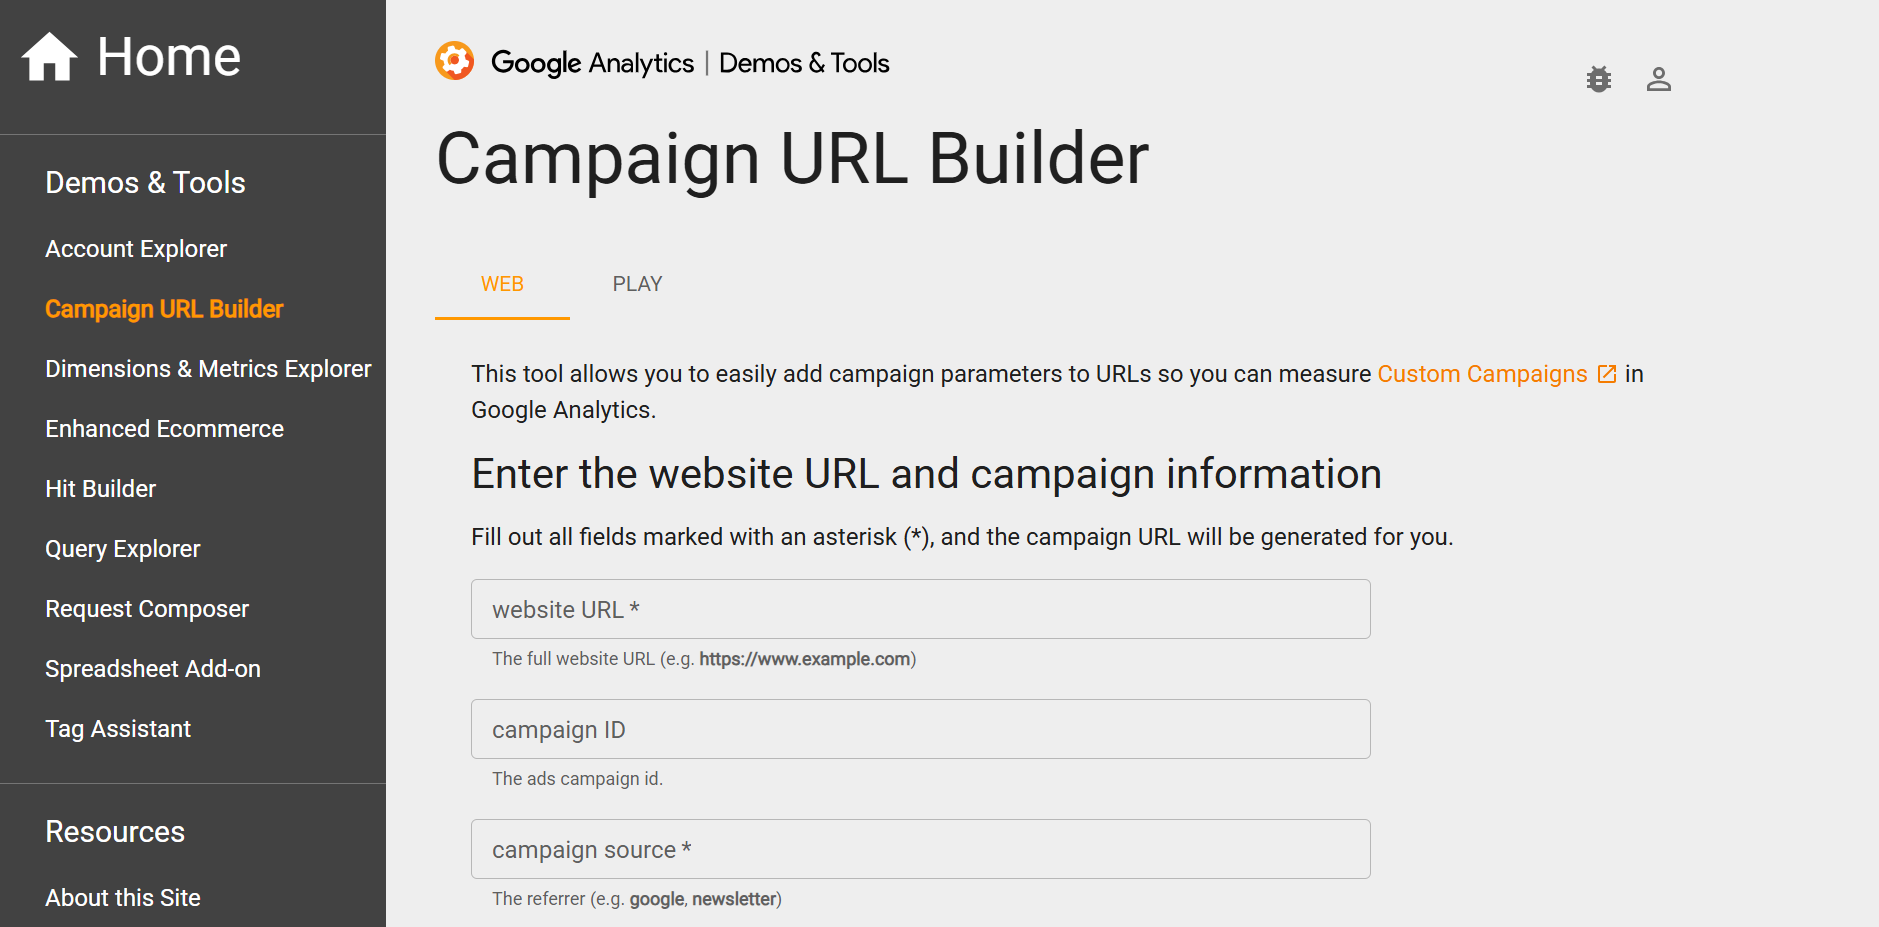Open the bug report icon
Viewport: 1879px width, 927px height.
(1599, 79)
